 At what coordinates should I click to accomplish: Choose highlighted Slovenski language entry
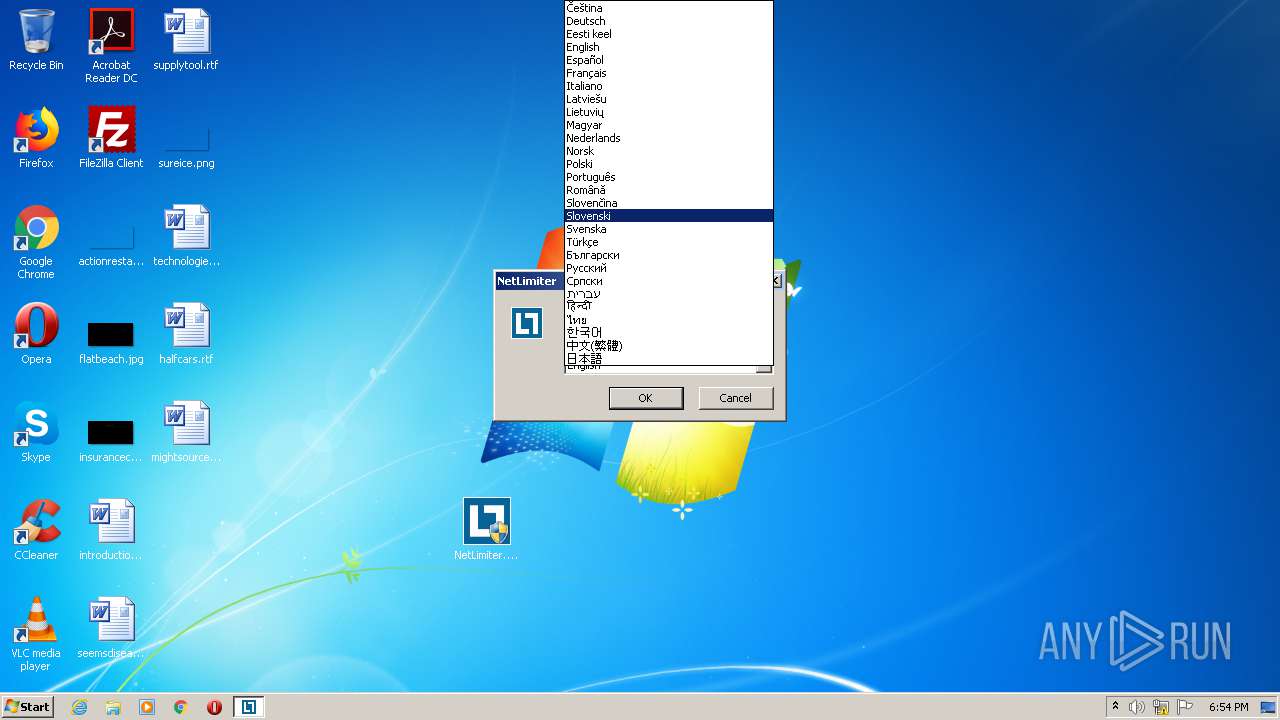click(x=669, y=216)
